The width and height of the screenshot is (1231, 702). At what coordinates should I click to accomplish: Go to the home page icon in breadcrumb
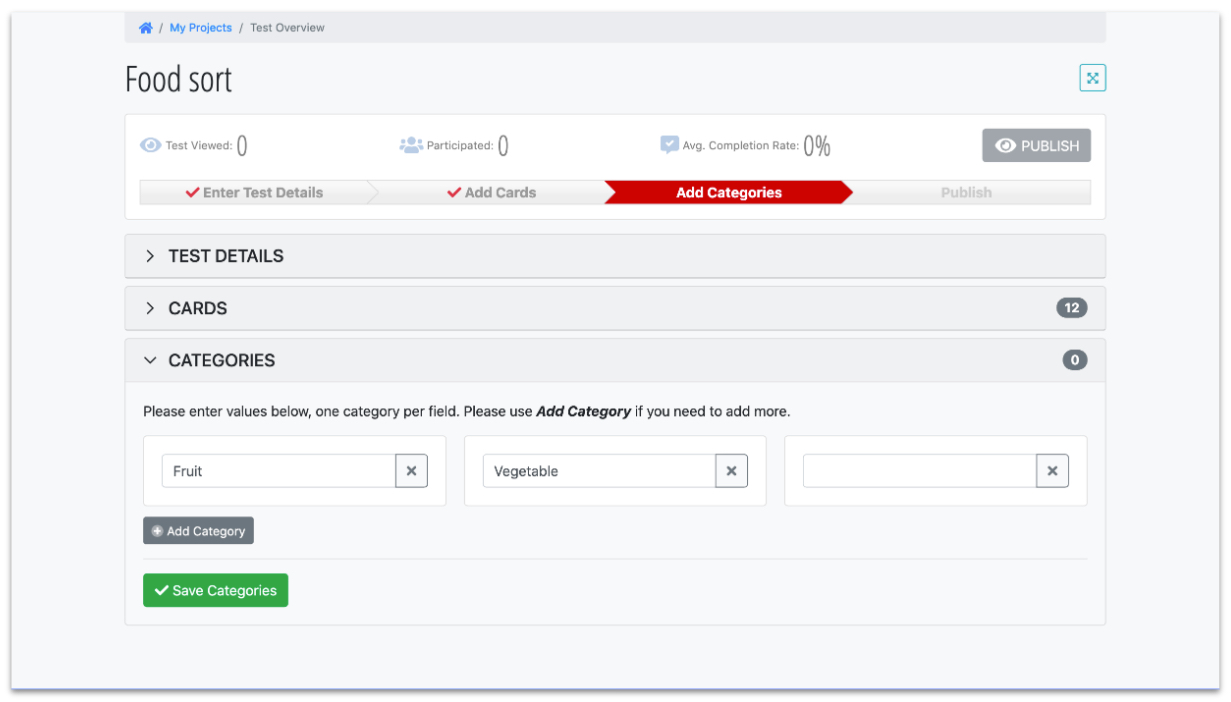click(x=146, y=28)
